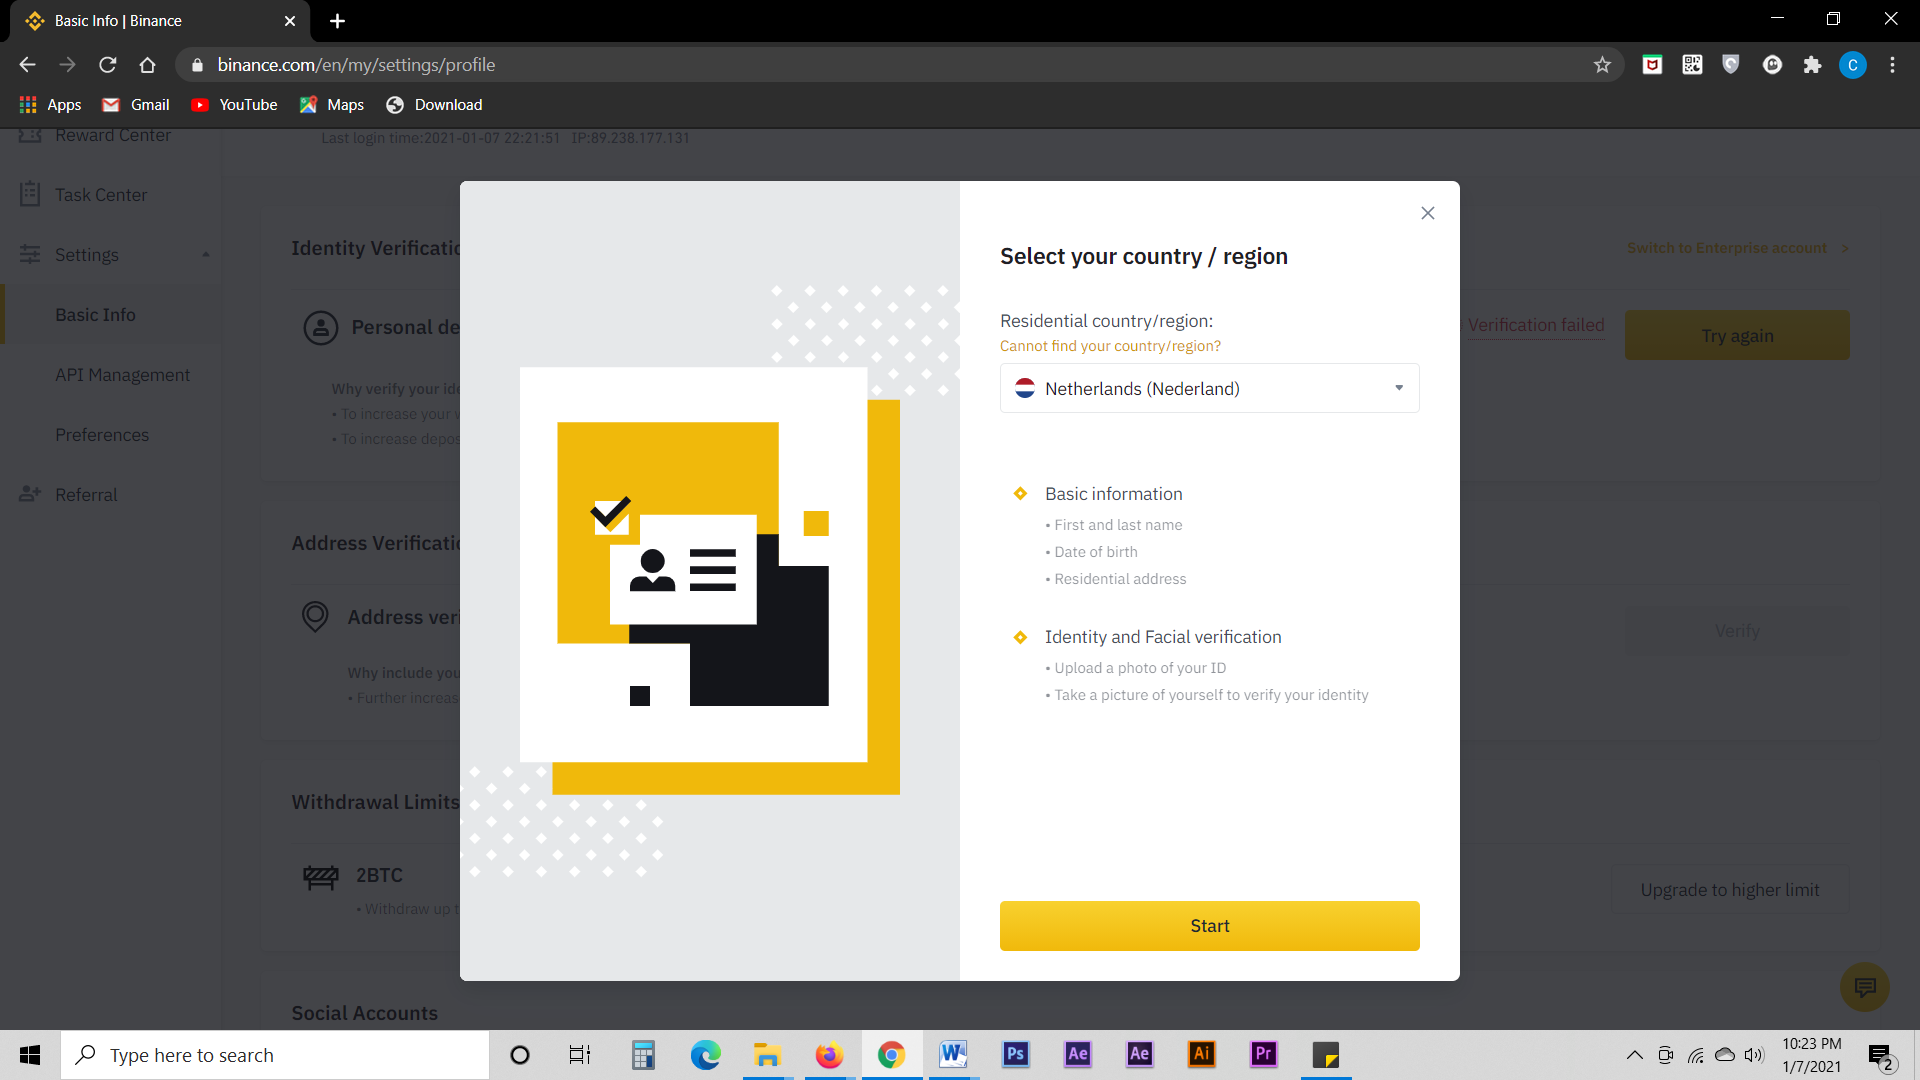Open Sticky Notes from taskbar
Viewport: 1920px width, 1080px height.
pos(1325,1055)
